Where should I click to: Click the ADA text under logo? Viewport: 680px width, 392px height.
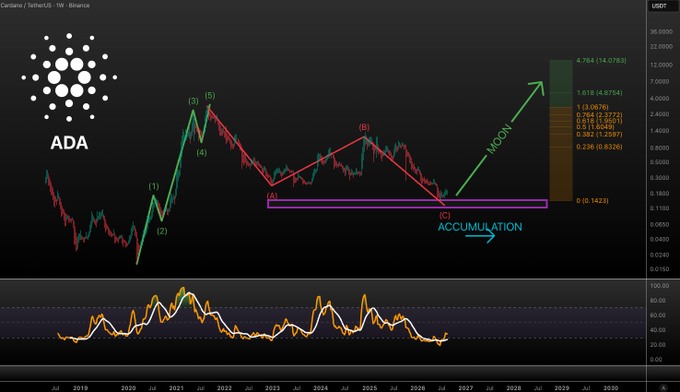pyautogui.click(x=69, y=143)
